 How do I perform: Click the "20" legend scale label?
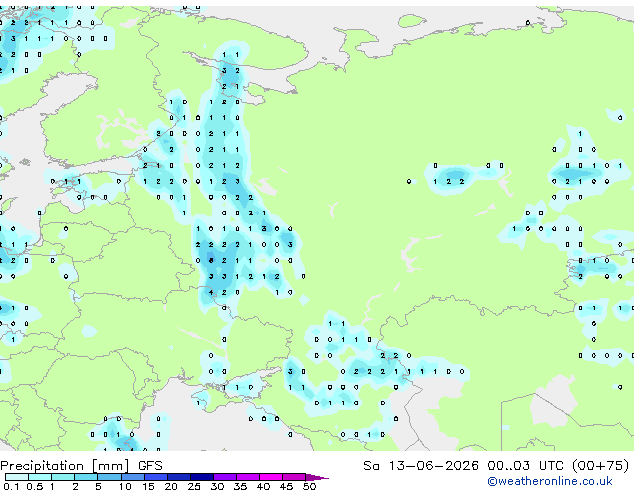tap(171, 486)
